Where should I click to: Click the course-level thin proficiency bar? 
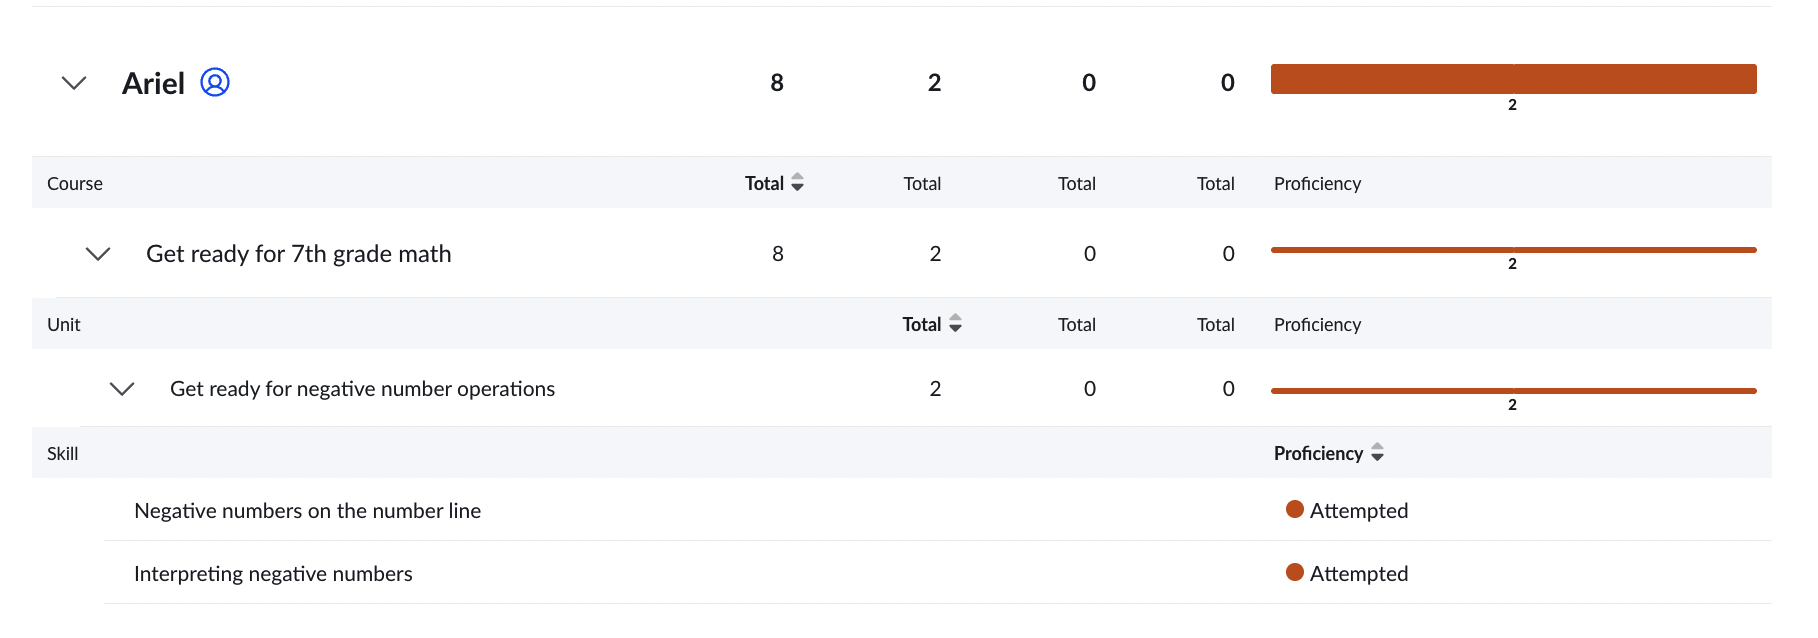1513,250
